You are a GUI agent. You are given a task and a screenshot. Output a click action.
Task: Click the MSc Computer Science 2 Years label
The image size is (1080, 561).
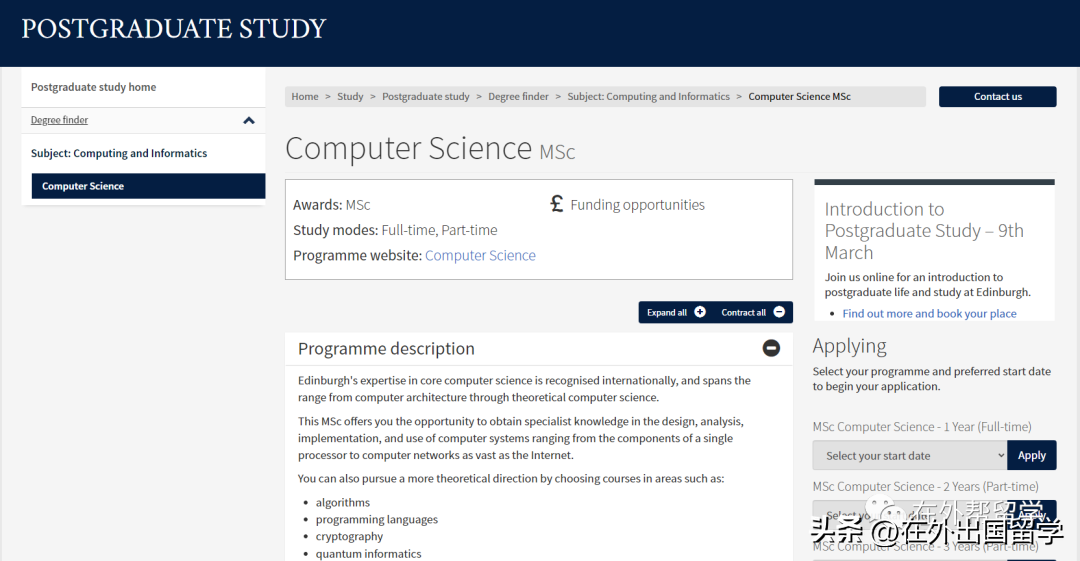click(x=926, y=487)
